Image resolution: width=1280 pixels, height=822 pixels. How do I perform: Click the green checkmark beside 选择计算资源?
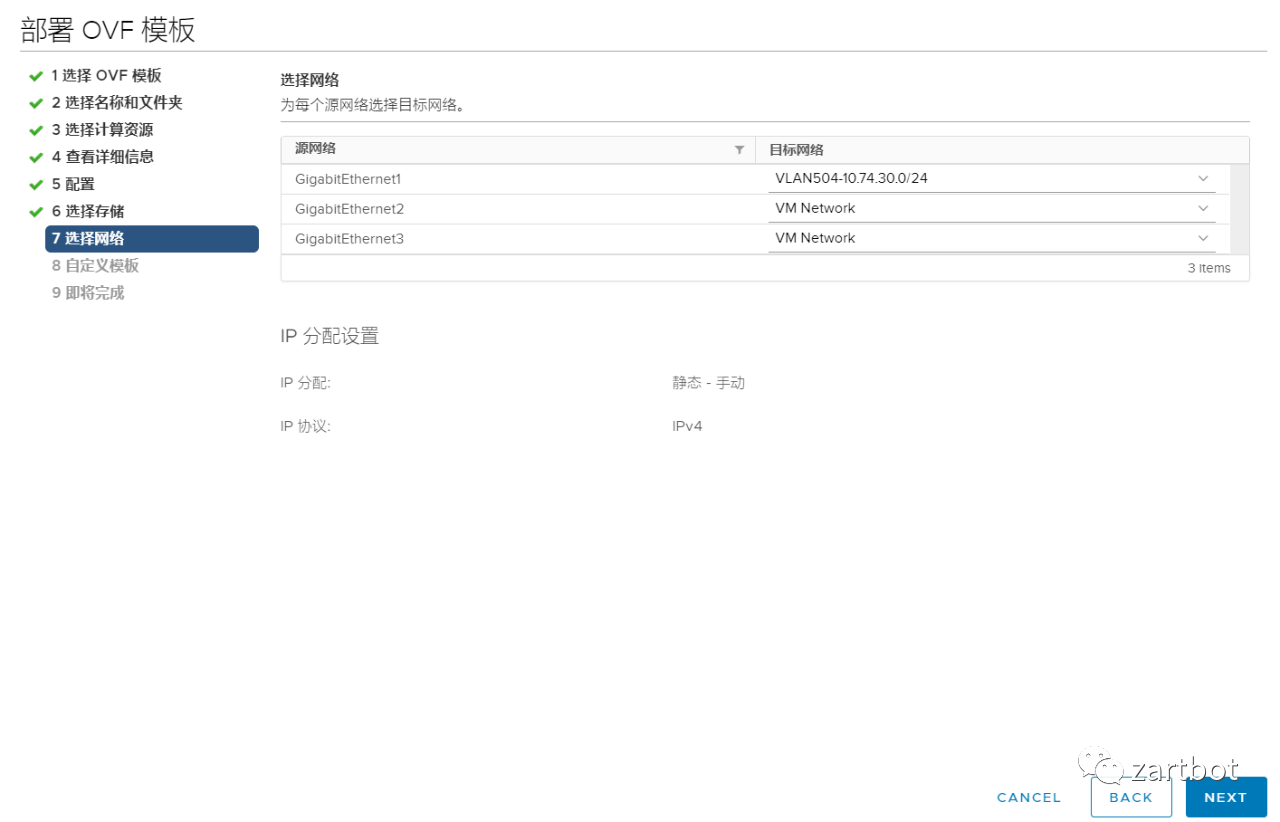[x=36, y=130]
